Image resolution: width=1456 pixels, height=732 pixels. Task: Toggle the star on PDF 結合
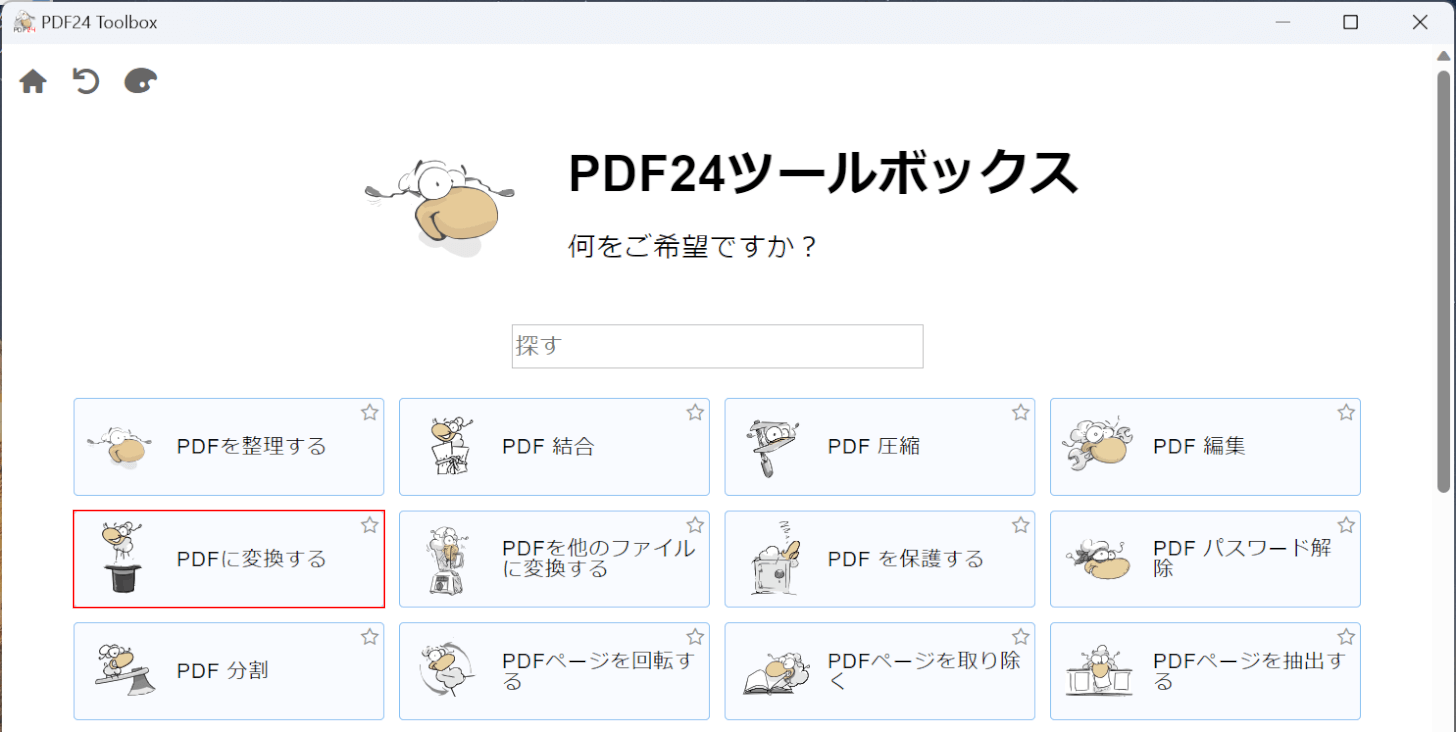(x=695, y=412)
